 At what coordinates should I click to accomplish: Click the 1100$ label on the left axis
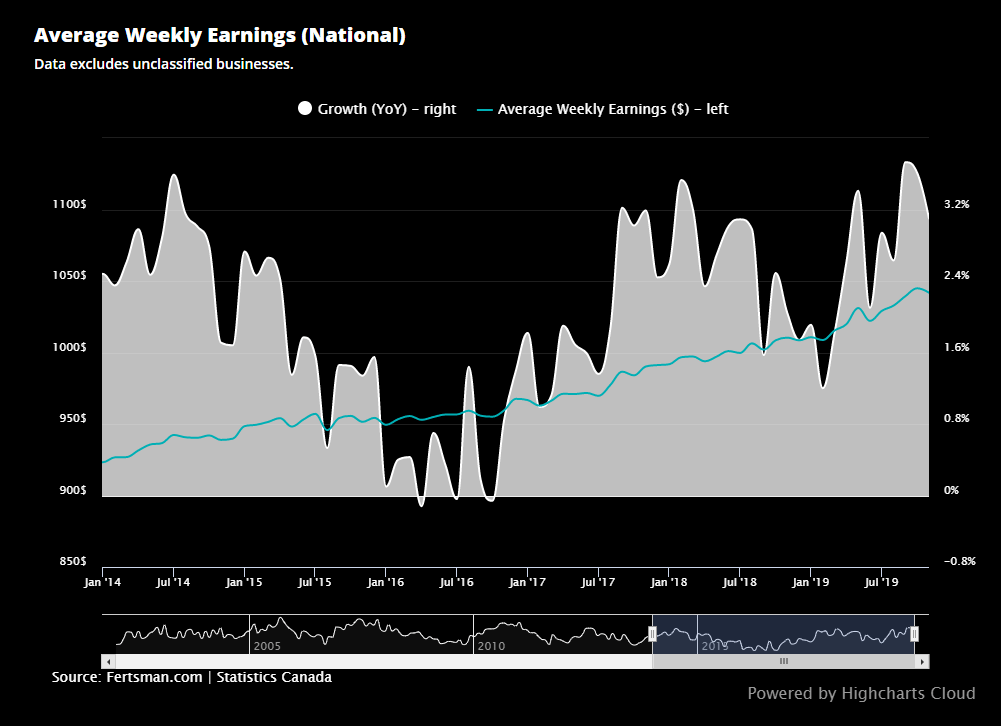pos(69,203)
